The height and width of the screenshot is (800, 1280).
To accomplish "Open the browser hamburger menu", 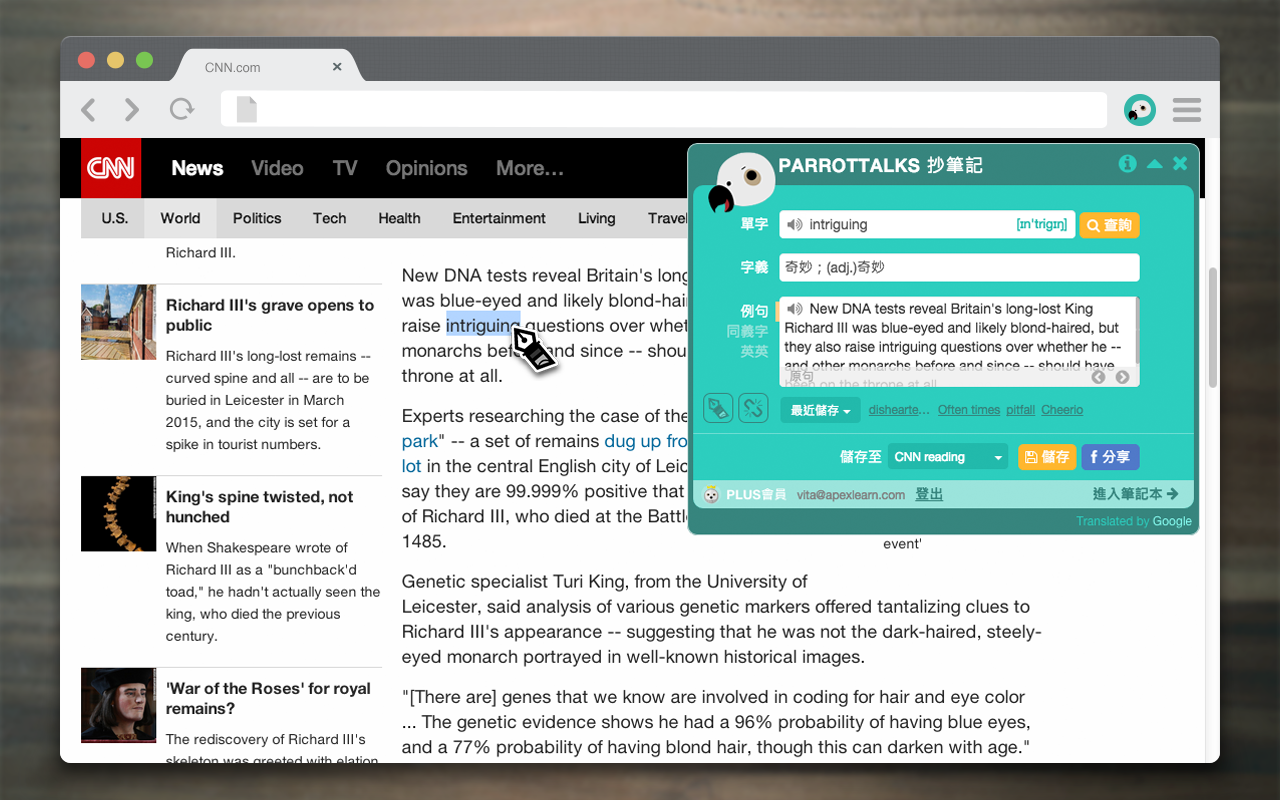I will [x=1187, y=110].
